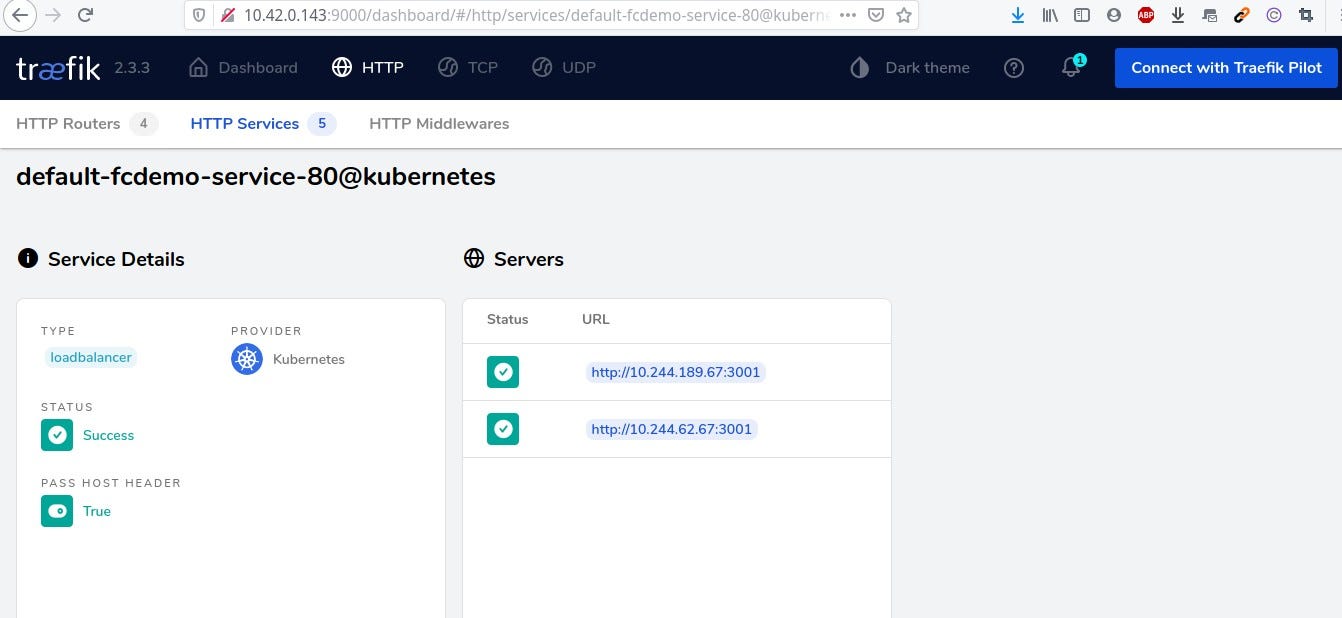Open notifications bell with badge
This screenshot has width=1342, height=618.
1072,67
